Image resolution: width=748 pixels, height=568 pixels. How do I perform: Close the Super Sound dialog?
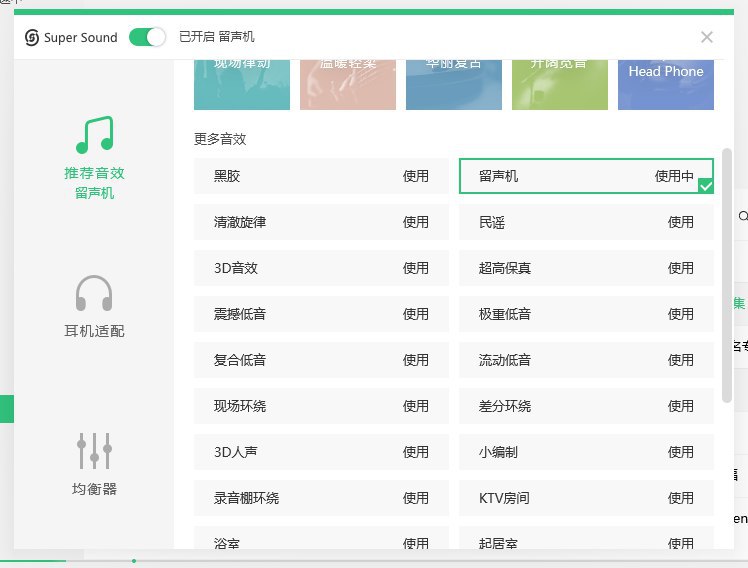(707, 37)
